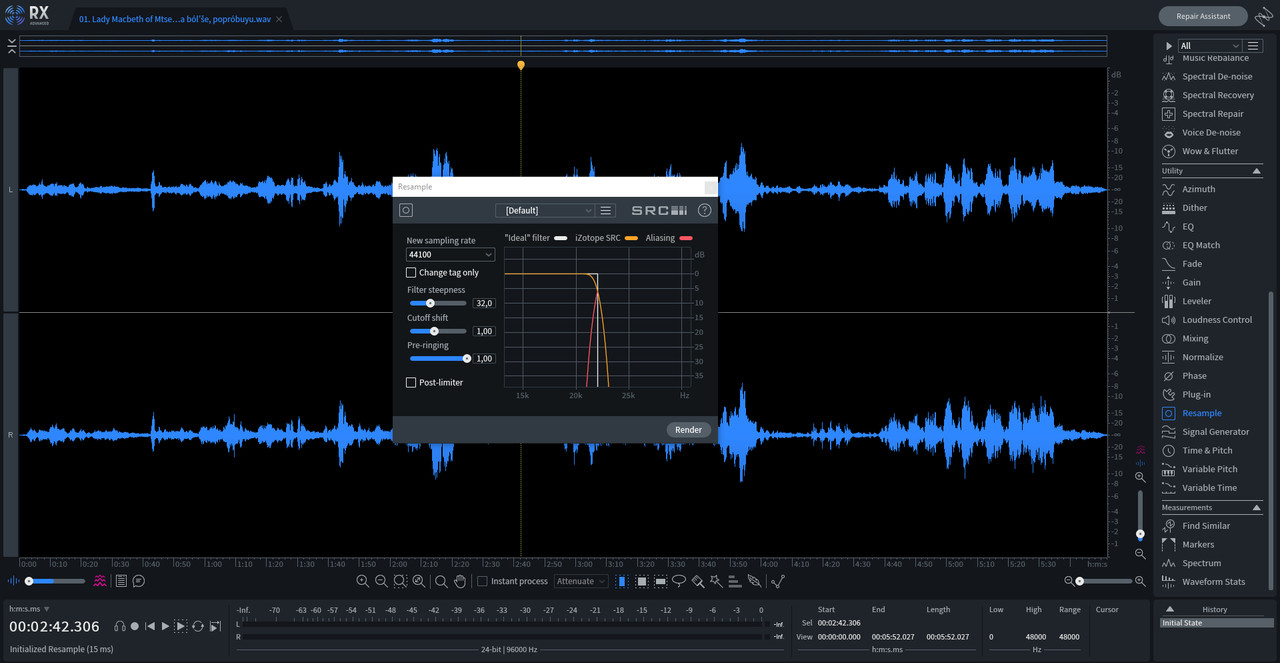Enable the Change tag only checkbox

point(411,272)
